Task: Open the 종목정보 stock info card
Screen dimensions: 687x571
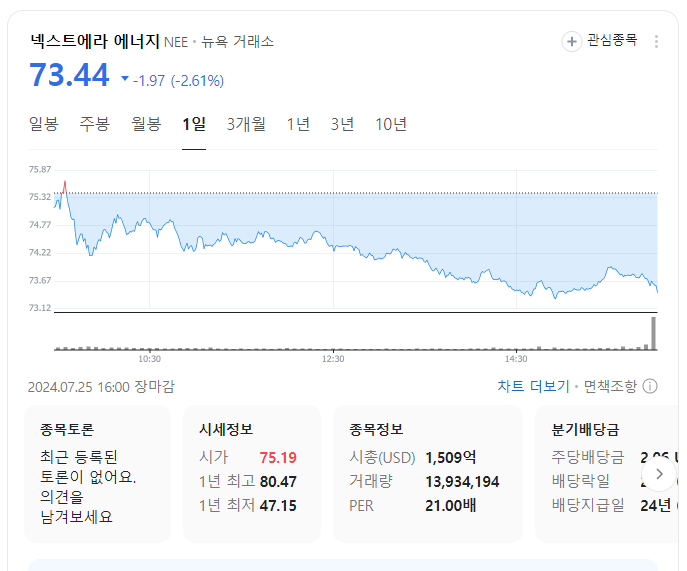Action: click(428, 474)
